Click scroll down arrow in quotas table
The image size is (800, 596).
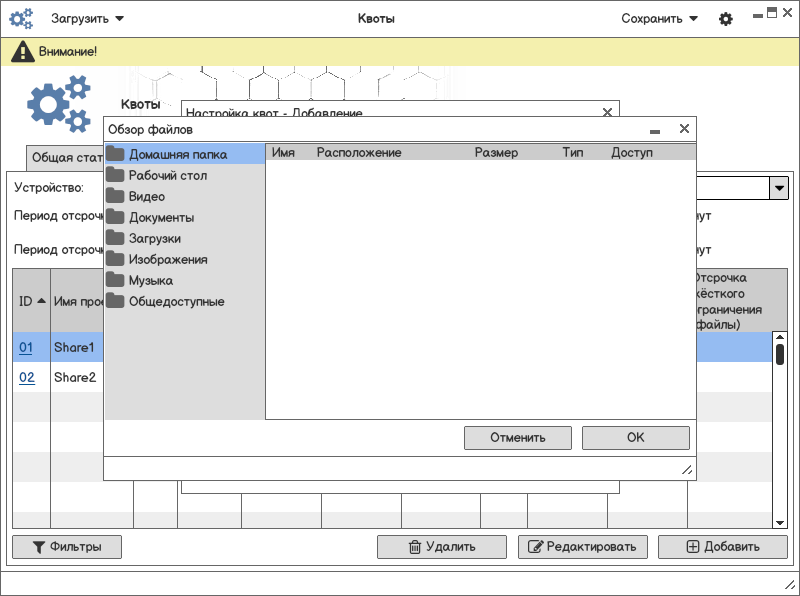click(780, 523)
